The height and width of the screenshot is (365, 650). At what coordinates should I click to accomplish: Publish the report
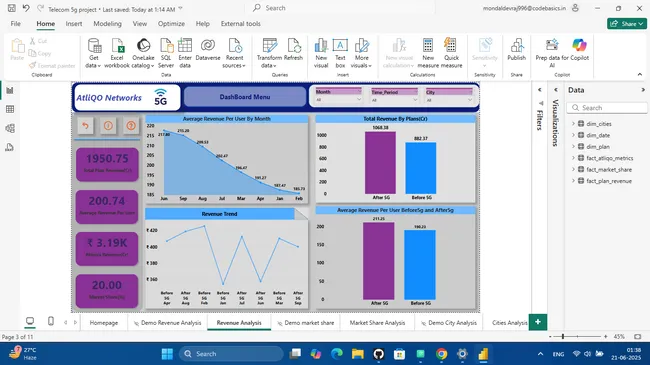[517, 46]
